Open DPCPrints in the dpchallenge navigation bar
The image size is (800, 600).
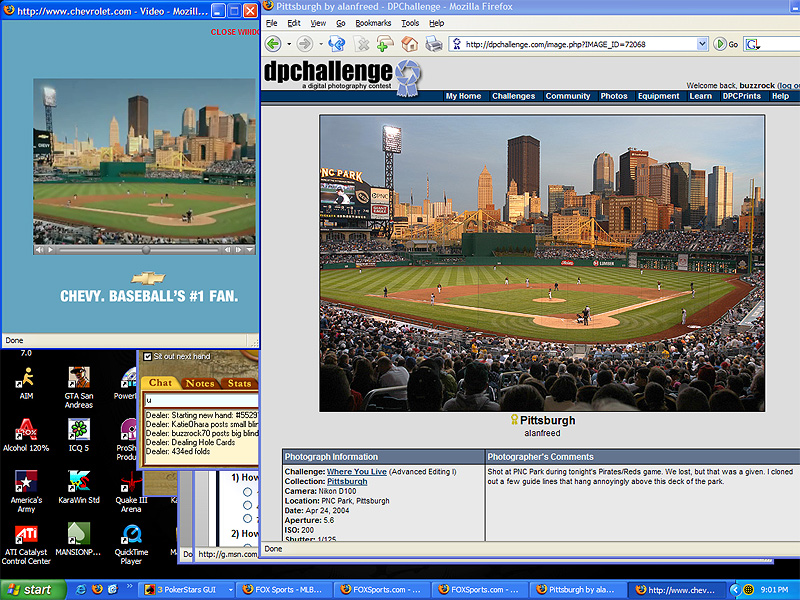(741, 96)
